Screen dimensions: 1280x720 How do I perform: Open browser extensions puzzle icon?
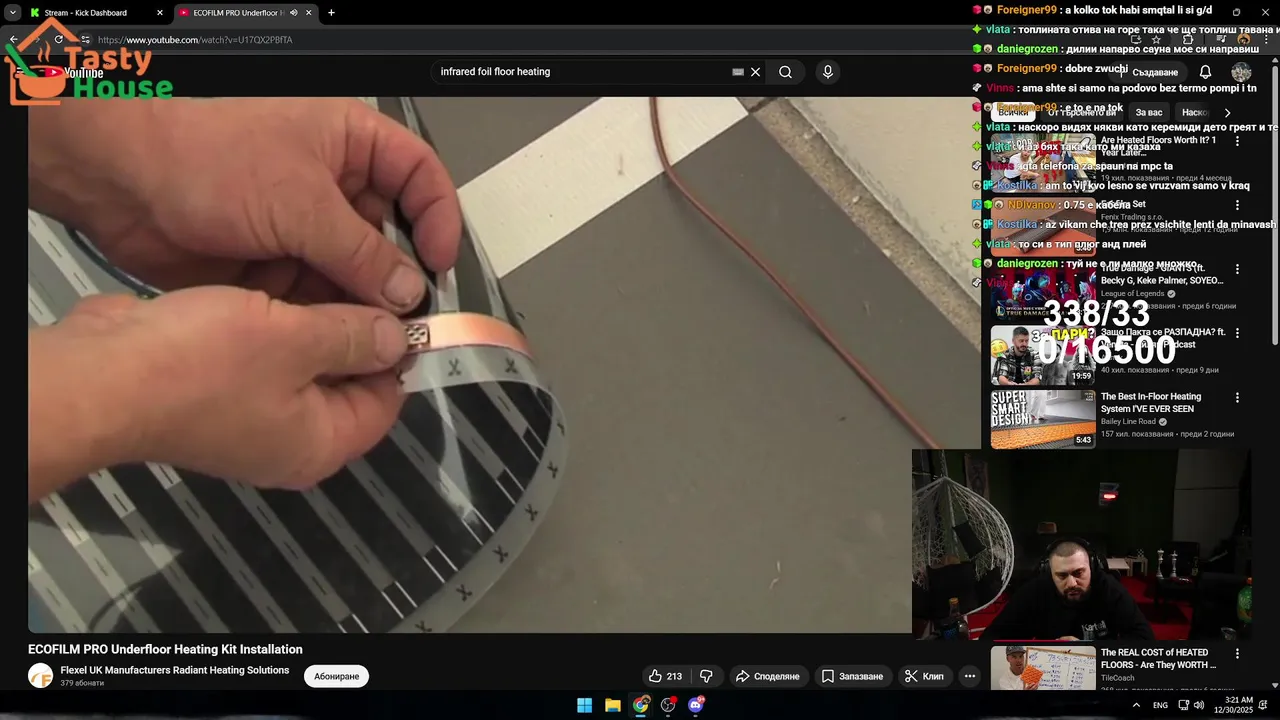pos(1188,40)
